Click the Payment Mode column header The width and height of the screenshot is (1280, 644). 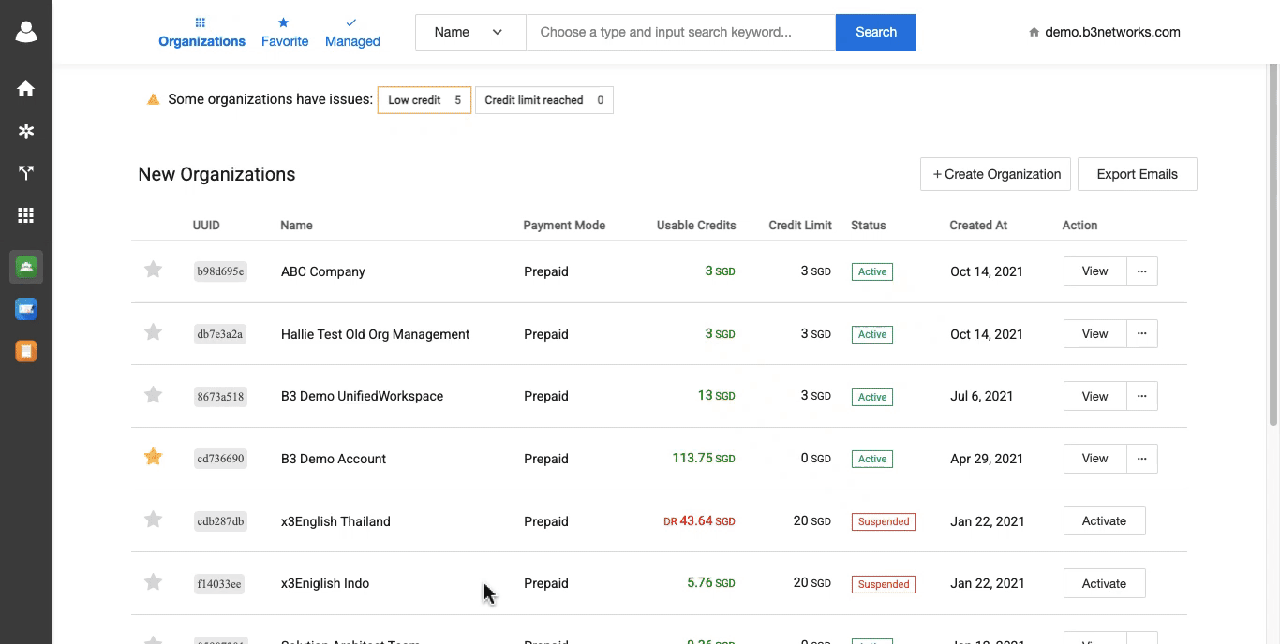click(x=564, y=225)
